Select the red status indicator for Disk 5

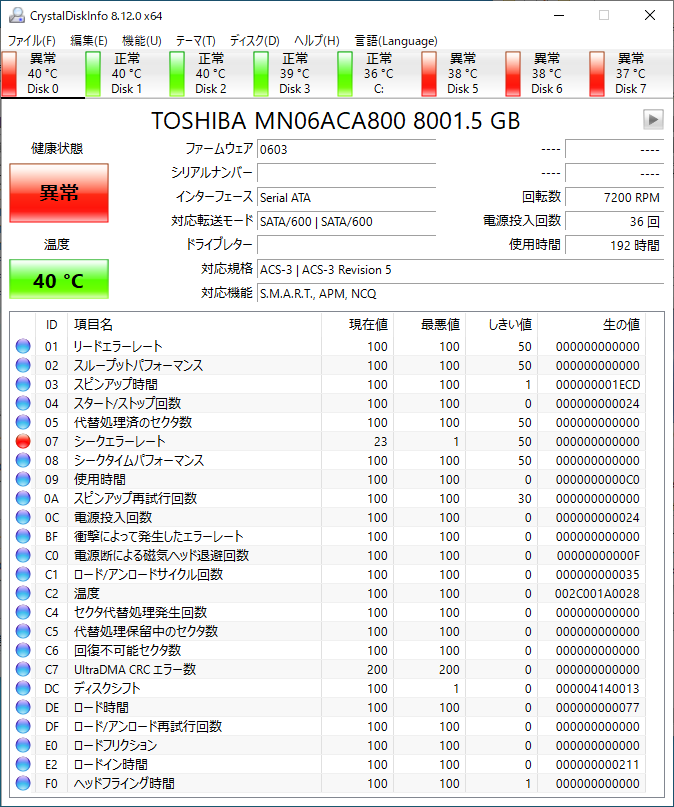pos(429,74)
